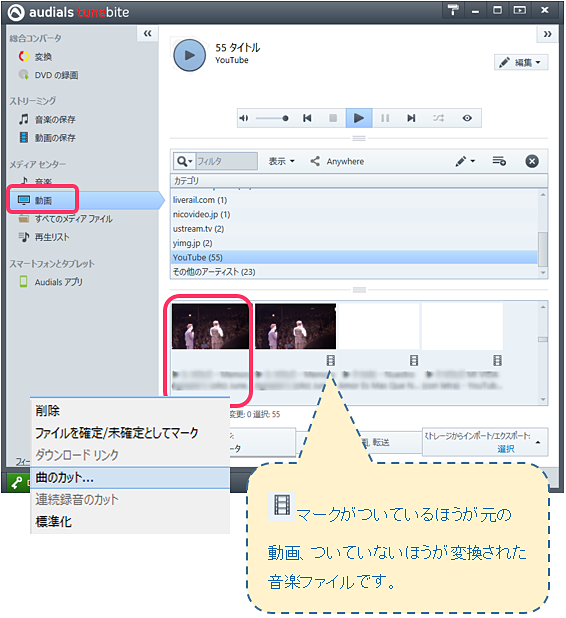Skip to next track in player
This screenshot has height=618, width=566.
411,118
